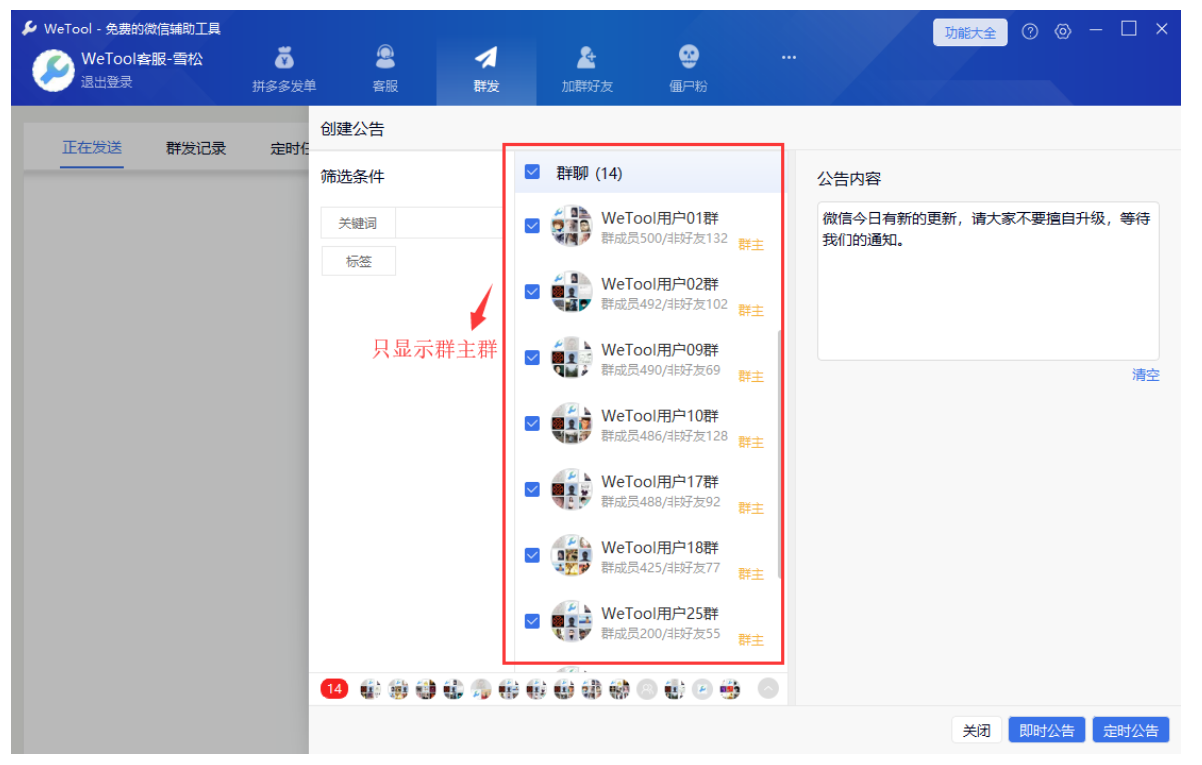Click the WeTool用户18群 group avatar
1202x765 pixels.
pyautogui.click(x=571, y=556)
